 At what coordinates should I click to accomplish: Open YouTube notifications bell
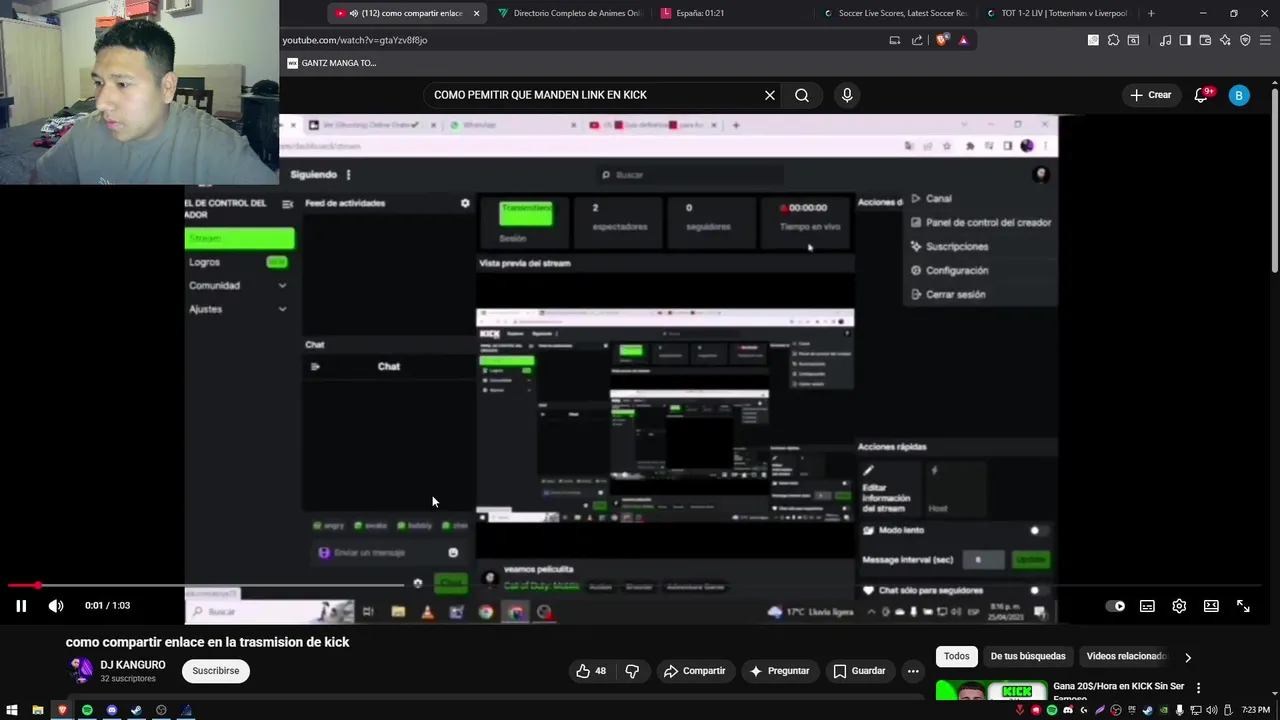1201,95
